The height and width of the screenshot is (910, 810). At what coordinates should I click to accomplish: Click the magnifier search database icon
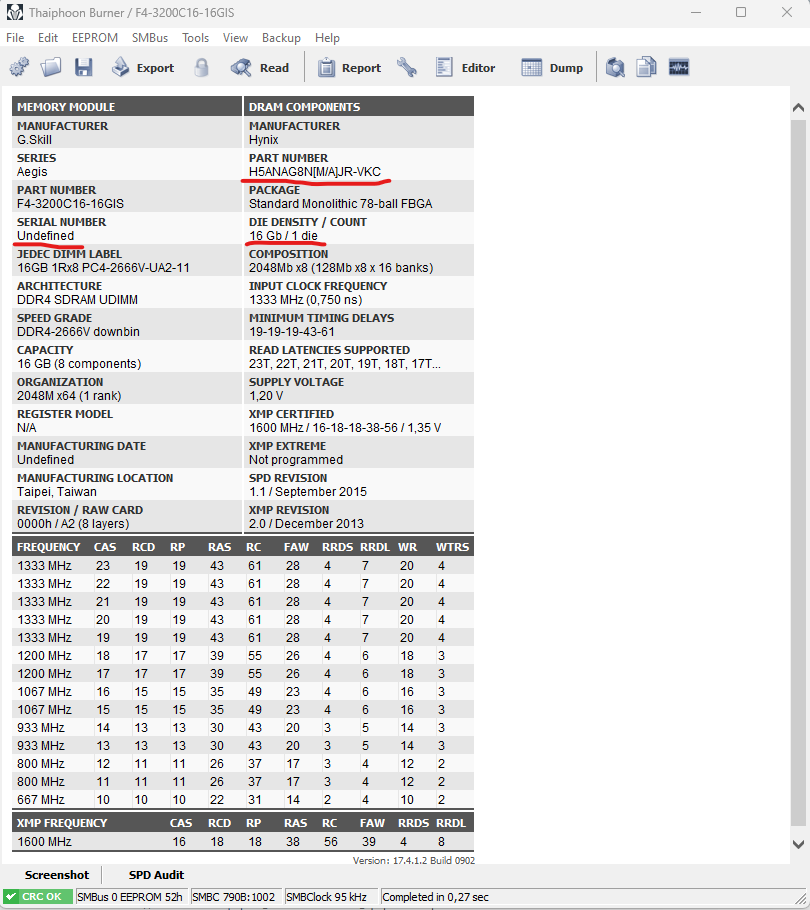click(x=615, y=67)
